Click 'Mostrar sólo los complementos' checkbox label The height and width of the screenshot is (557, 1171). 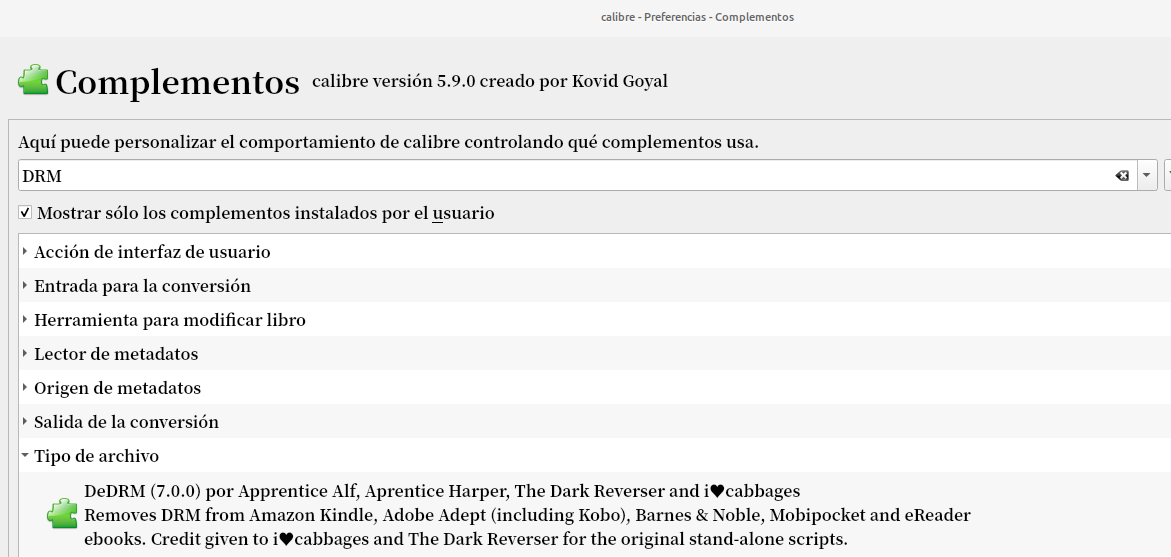(x=265, y=213)
